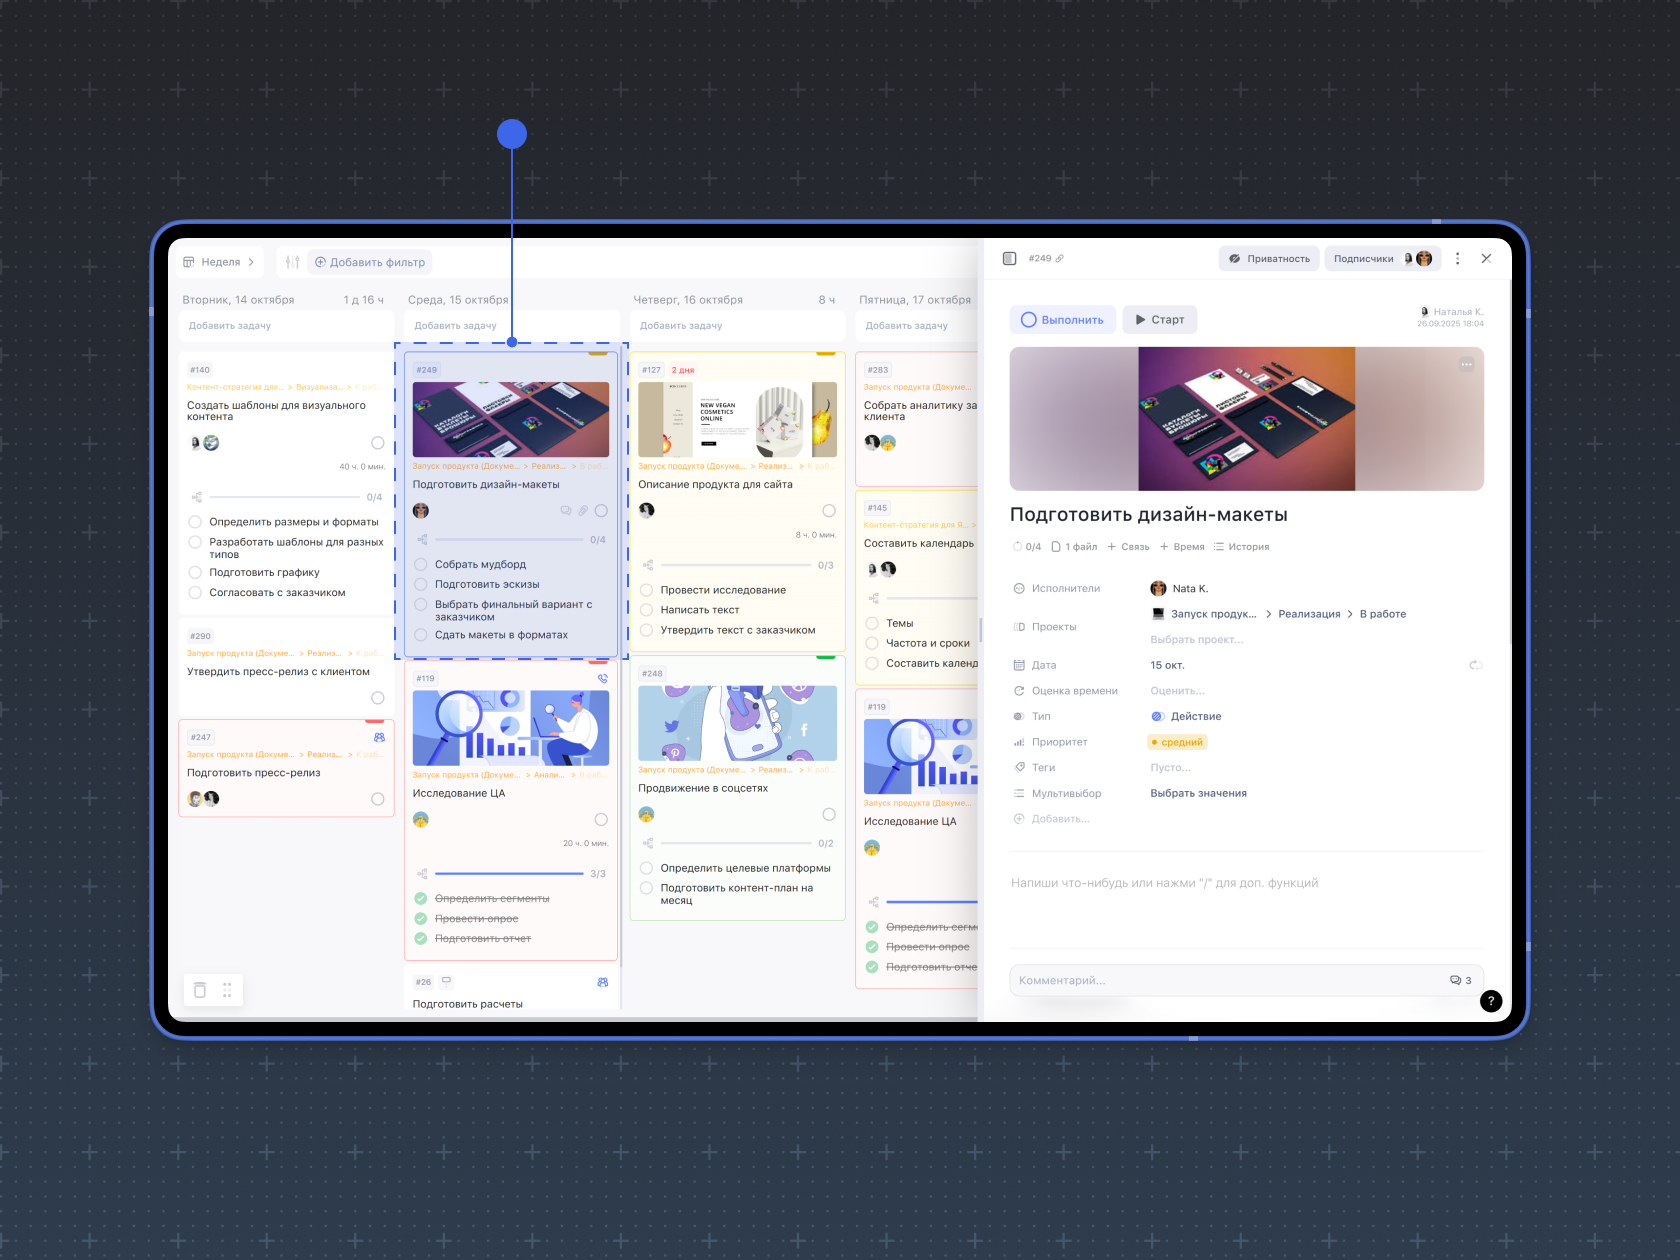
Task: Open the cover image ellipsis options
Action: [1466, 364]
